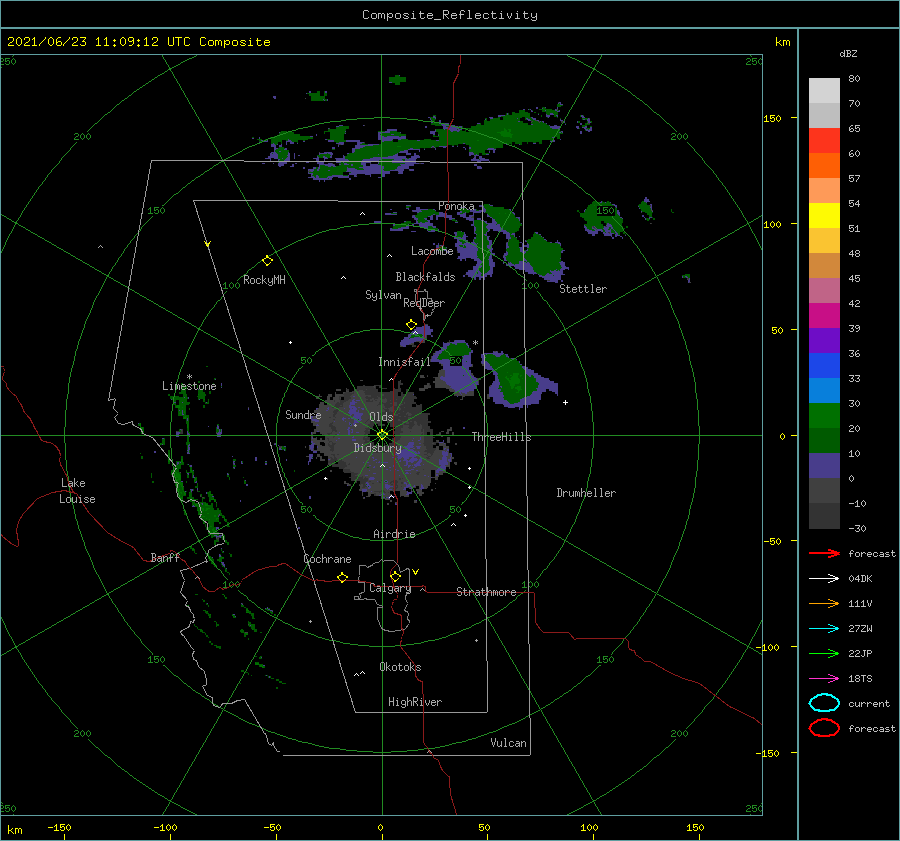Screen dimensions: 900x841
Task: Click the yellow radar site marker at Olds
Action: point(382,435)
